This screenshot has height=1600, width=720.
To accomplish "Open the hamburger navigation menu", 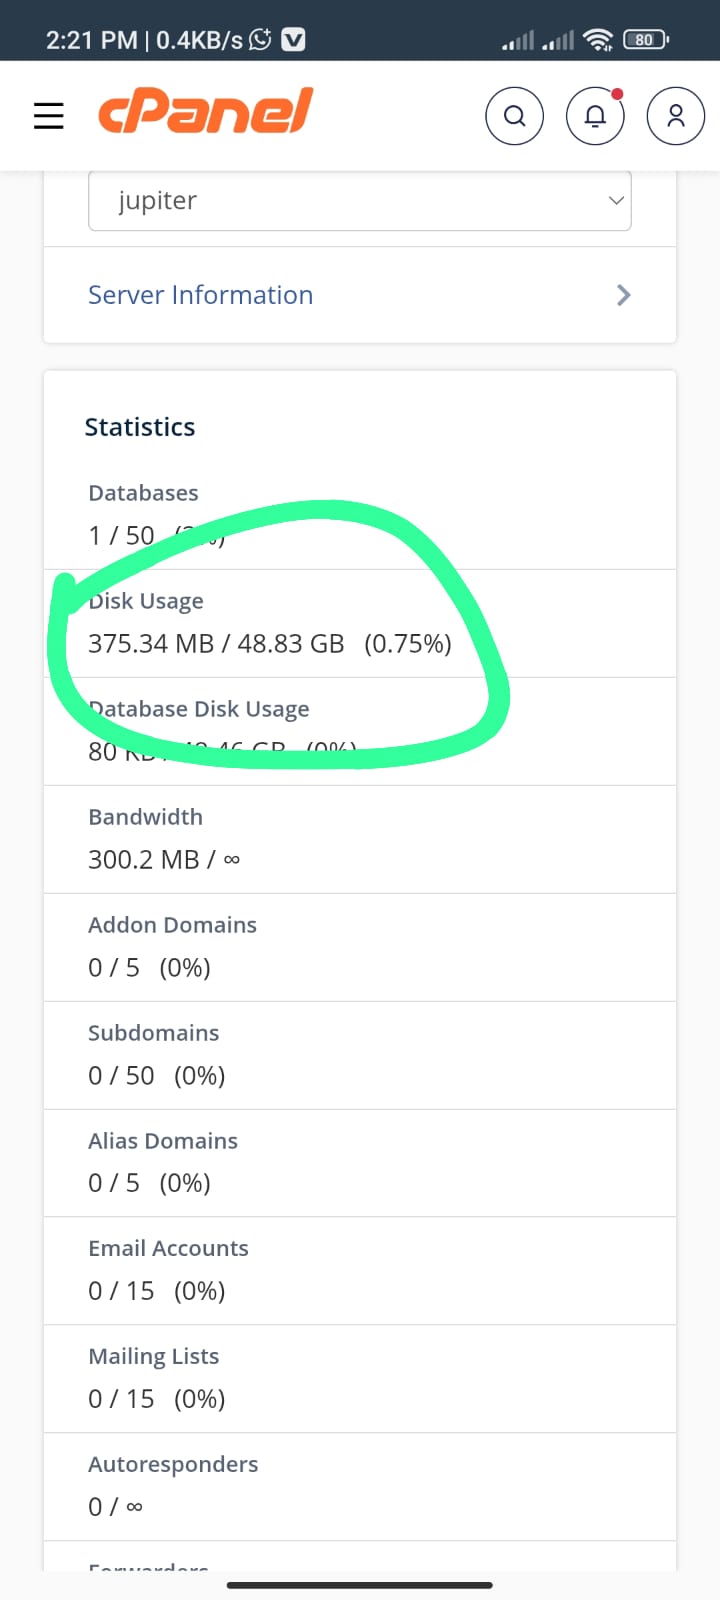I will [x=48, y=116].
